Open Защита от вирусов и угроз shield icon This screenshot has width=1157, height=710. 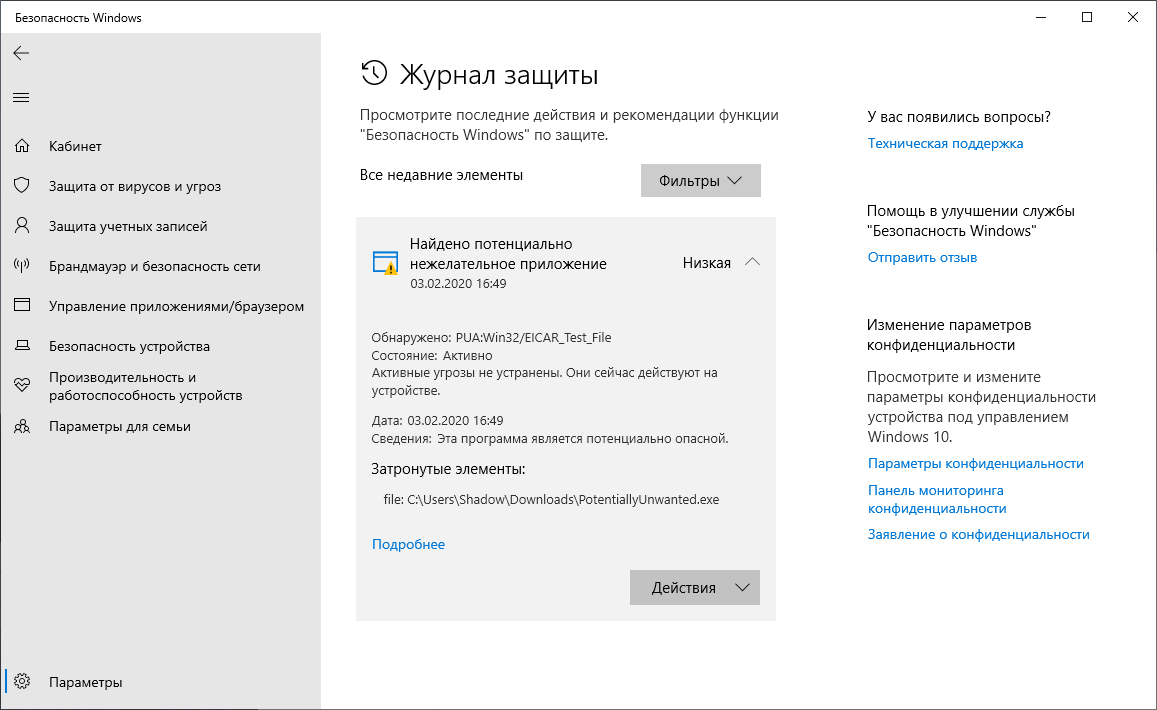point(20,185)
